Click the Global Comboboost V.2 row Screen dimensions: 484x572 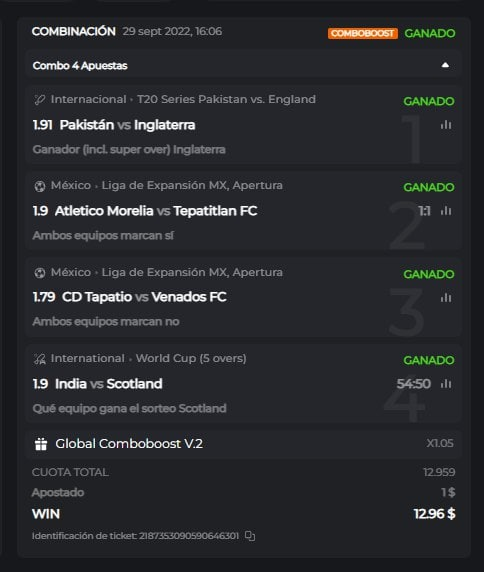click(x=243, y=444)
